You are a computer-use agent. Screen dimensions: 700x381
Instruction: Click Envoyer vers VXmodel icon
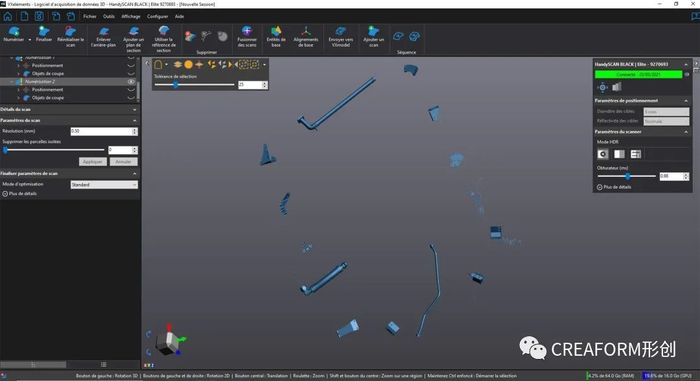click(341, 36)
